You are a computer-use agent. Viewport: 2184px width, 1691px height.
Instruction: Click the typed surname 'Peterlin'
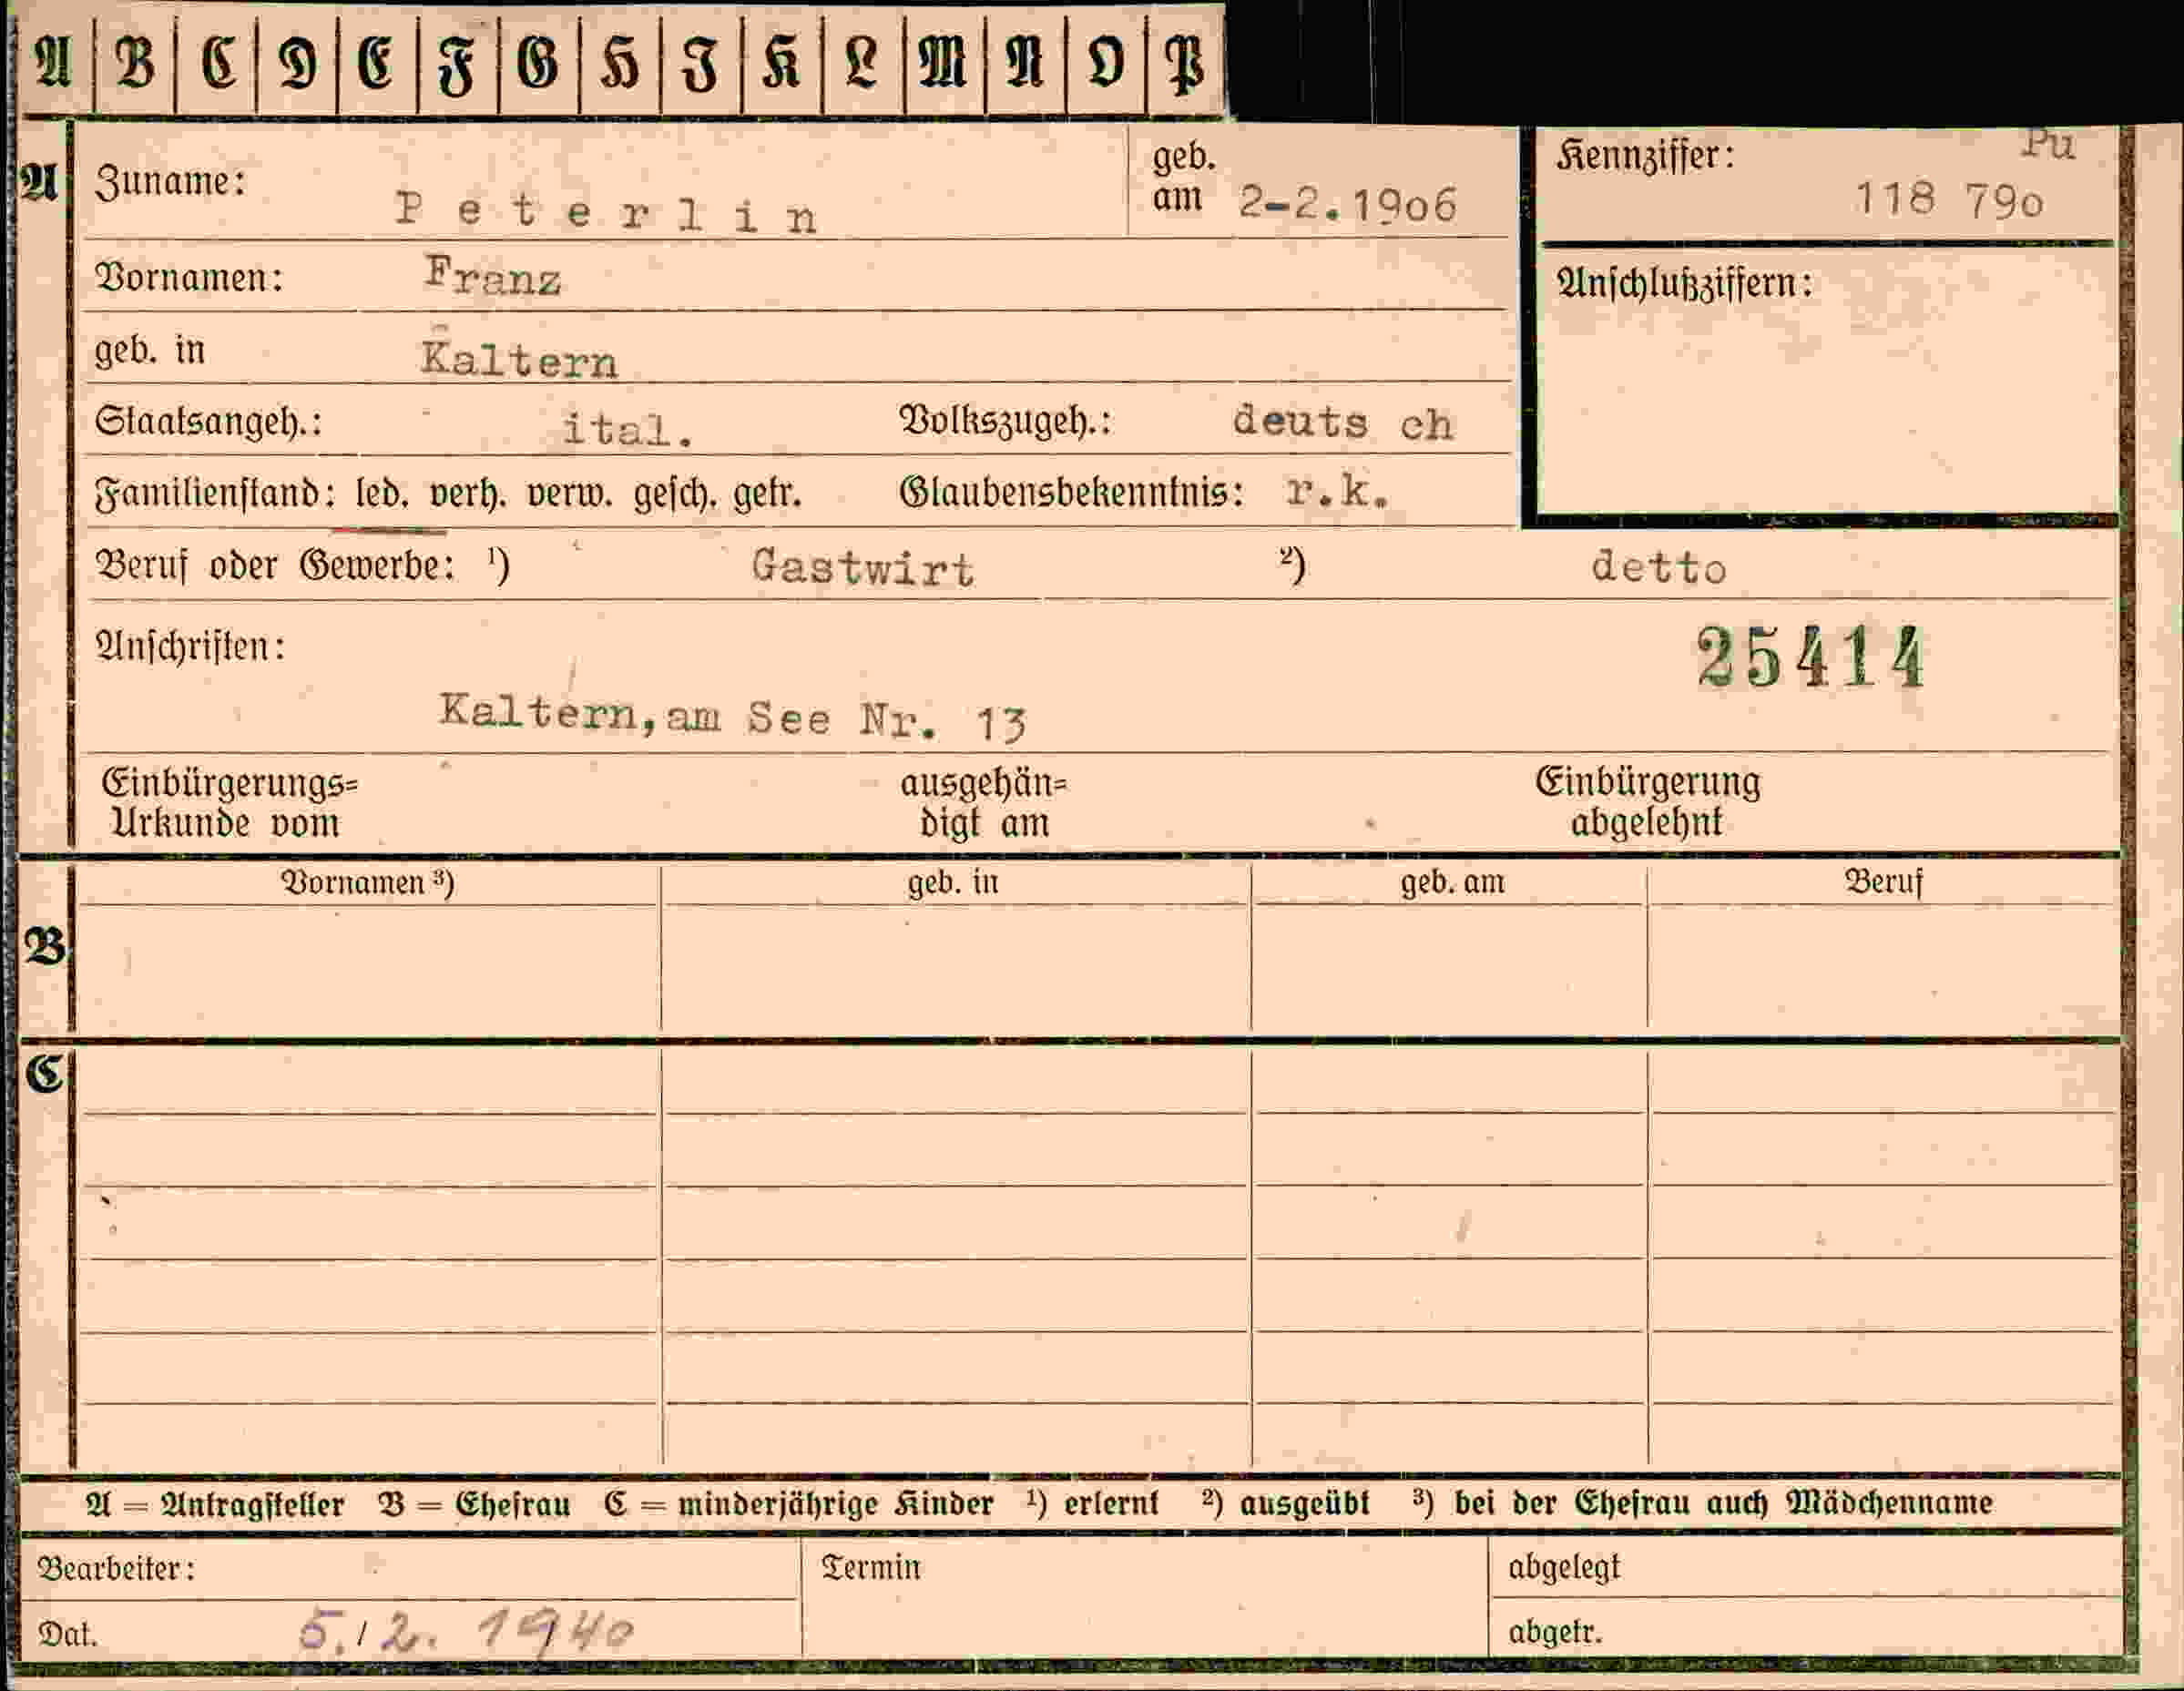click(x=607, y=212)
